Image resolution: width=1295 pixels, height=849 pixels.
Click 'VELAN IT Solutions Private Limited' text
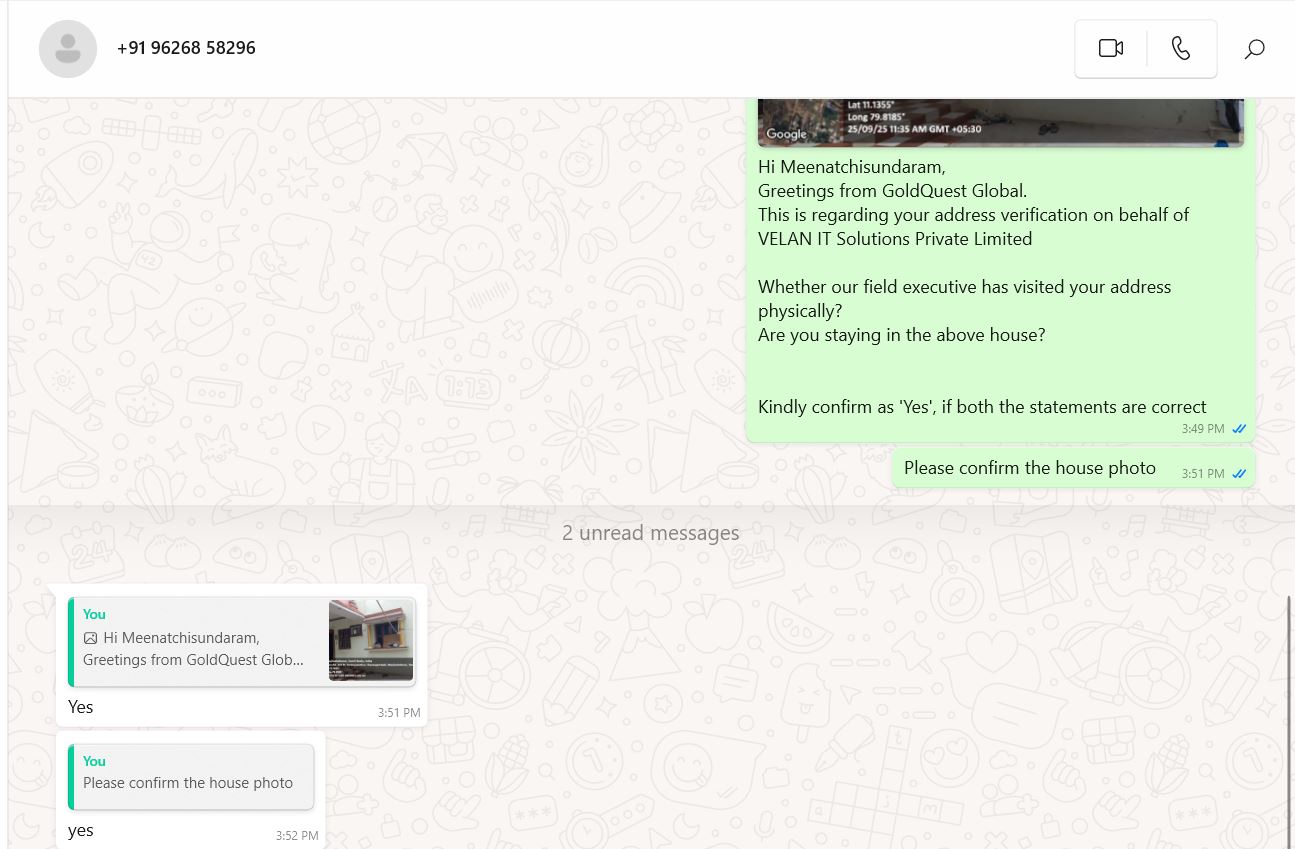click(895, 239)
